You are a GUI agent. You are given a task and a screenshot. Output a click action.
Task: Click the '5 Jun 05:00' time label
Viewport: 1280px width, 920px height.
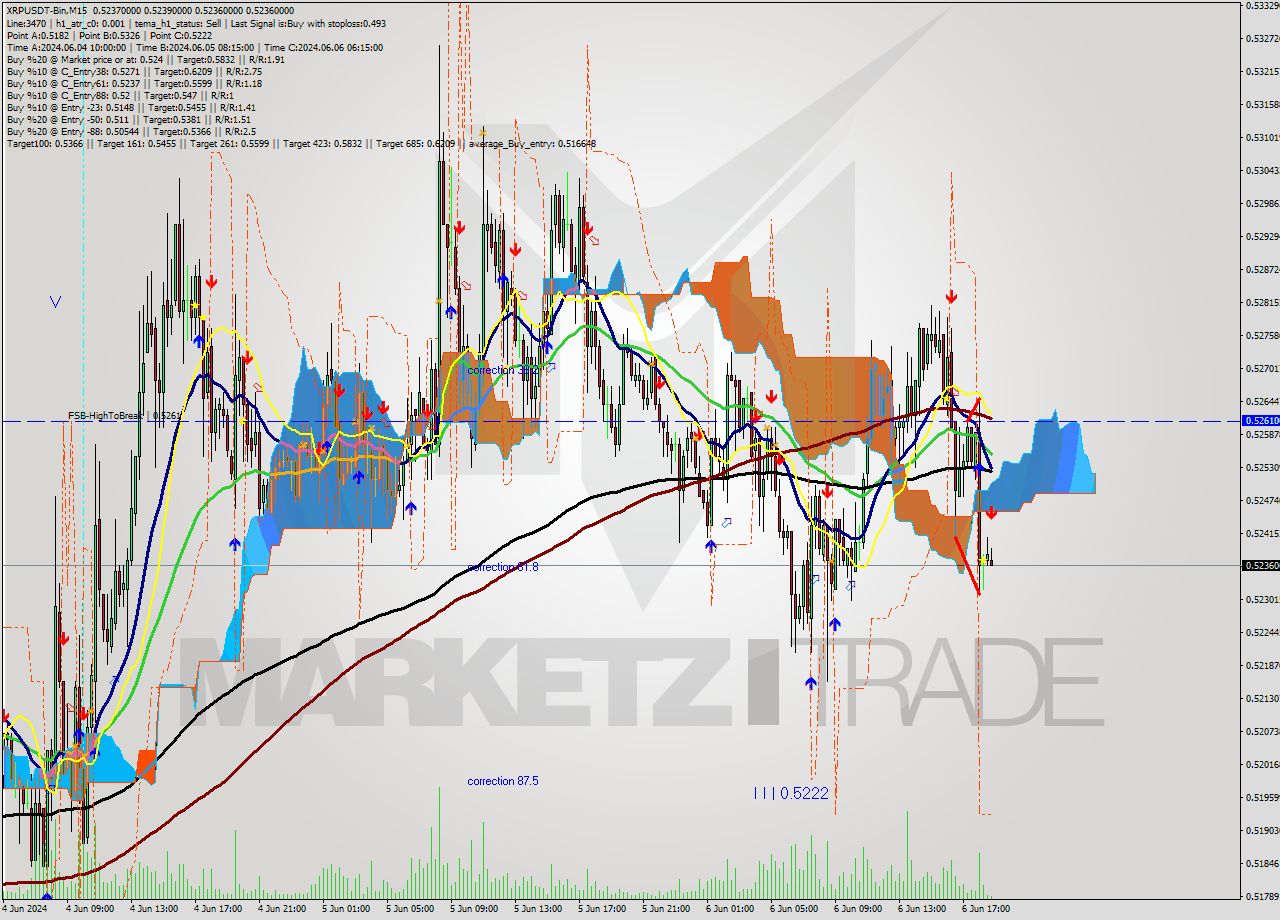click(x=408, y=910)
